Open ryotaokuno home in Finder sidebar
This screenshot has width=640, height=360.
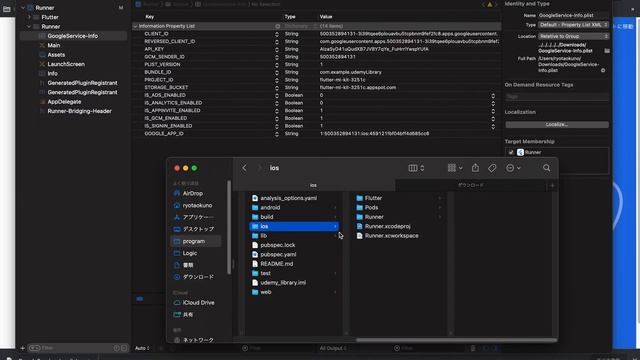(x=197, y=205)
